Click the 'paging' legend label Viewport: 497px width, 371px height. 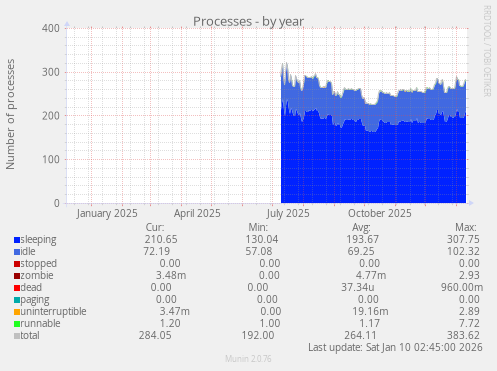pyautogui.click(x=35, y=300)
